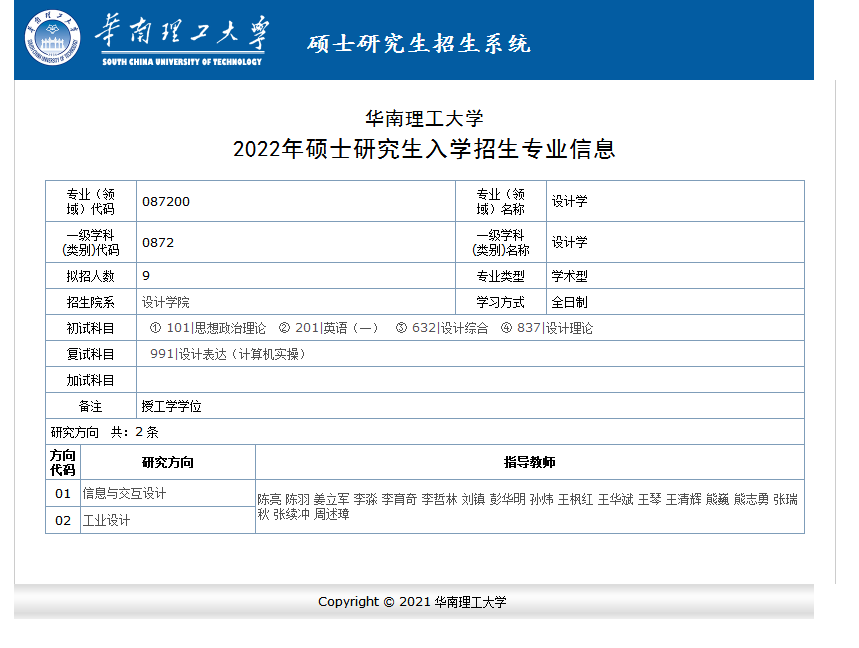Select the remark 授工学学位
859x648 pixels.
coord(171,406)
